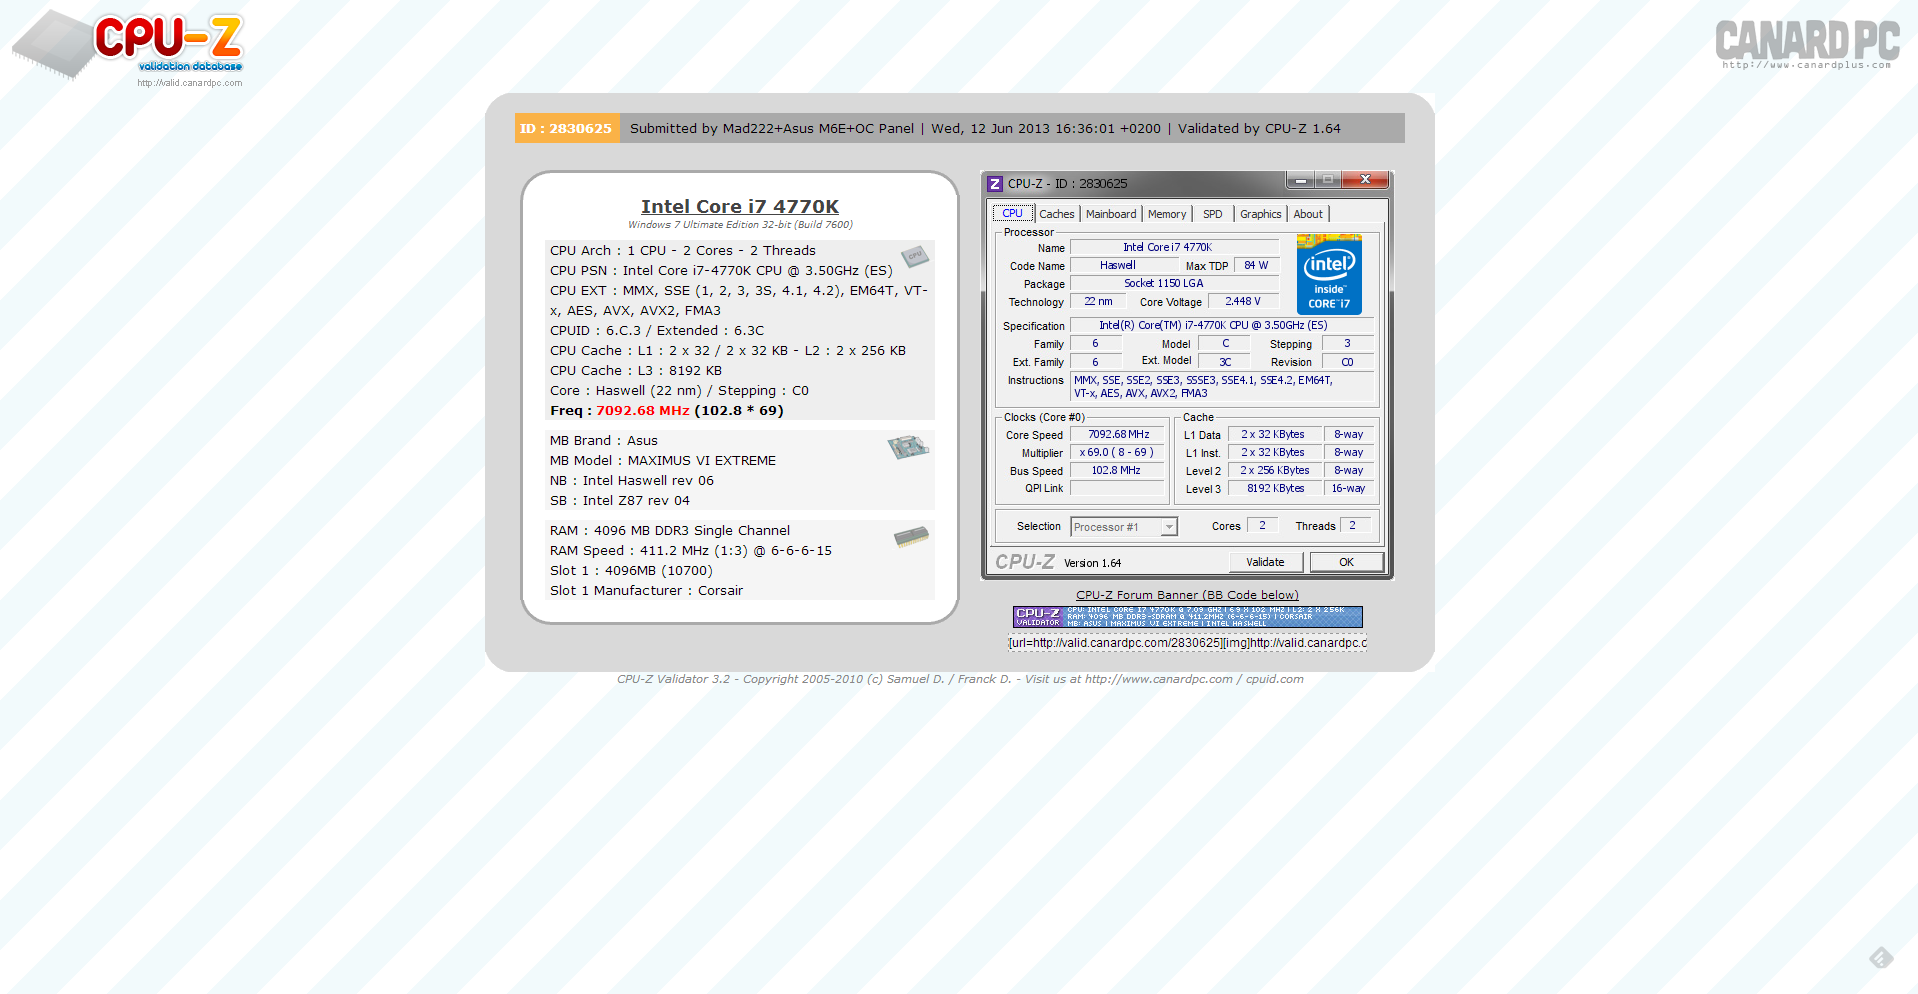This screenshot has height=994, width=1918.
Task: Click the Name Intel Core i7 4770K field
Action: click(x=1174, y=248)
